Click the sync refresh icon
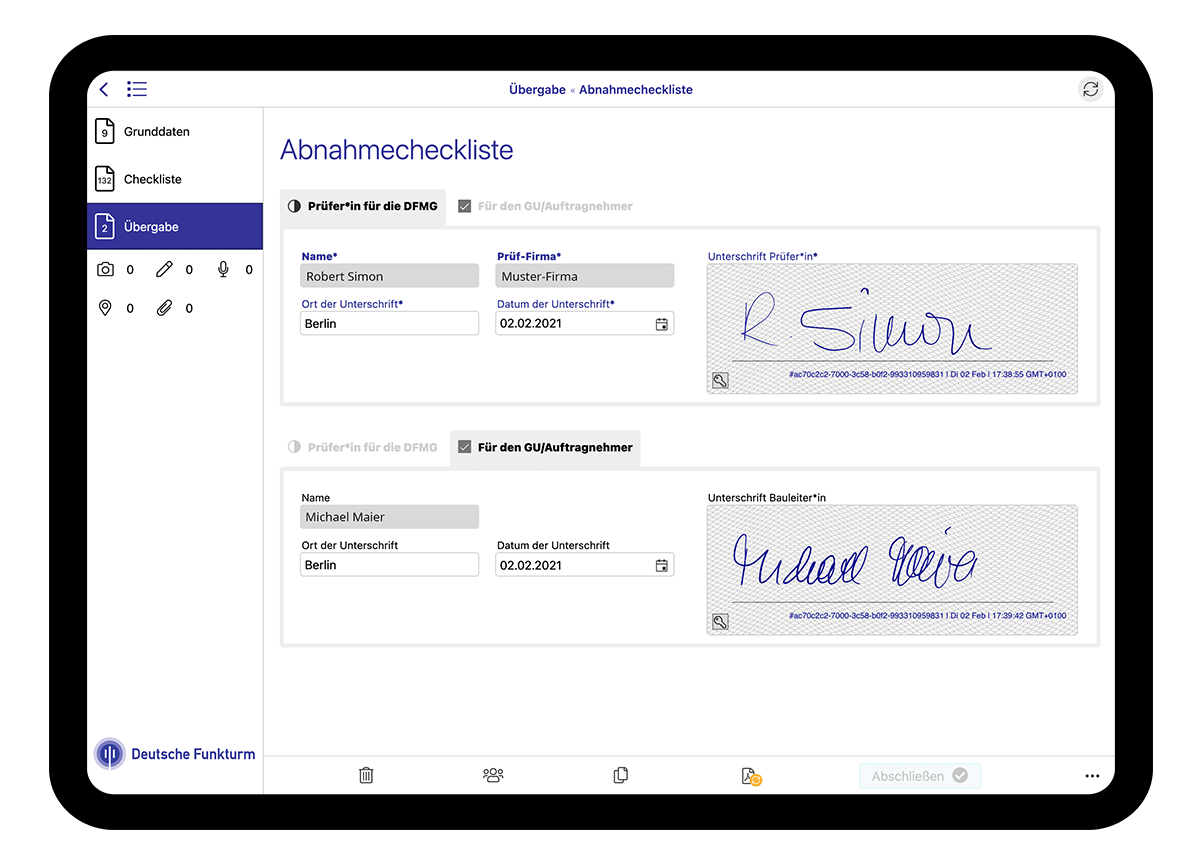Image resolution: width=1200 pixels, height=860 pixels. [x=1091, y=89]
